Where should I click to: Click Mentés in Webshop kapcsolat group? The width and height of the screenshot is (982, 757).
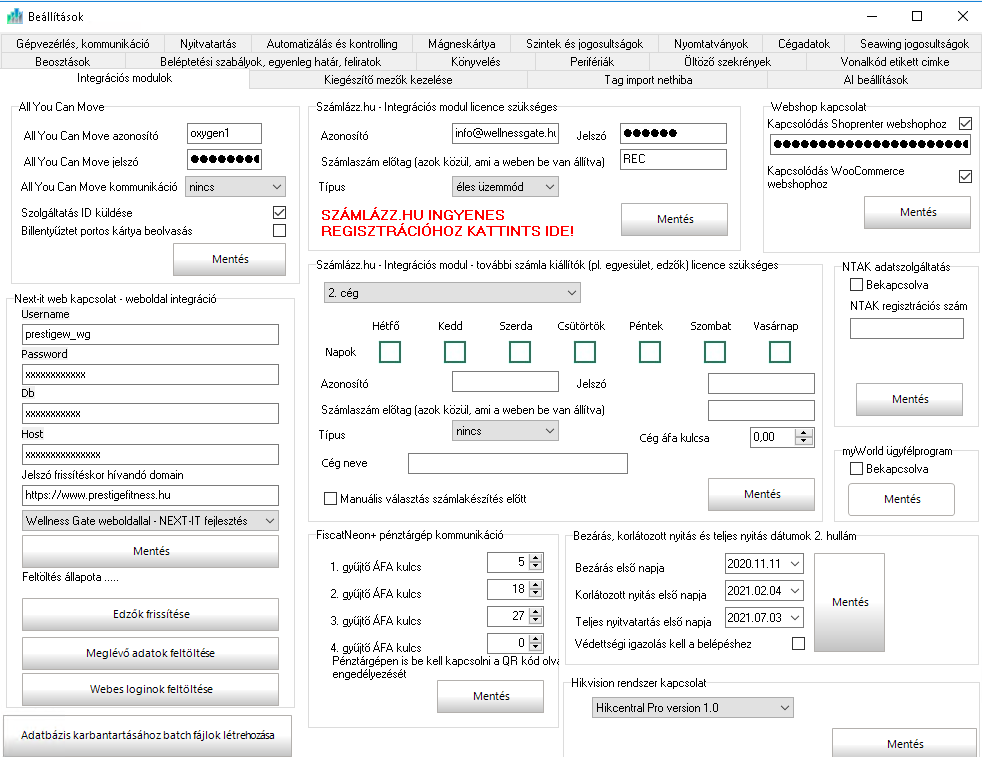pos(917,212)
